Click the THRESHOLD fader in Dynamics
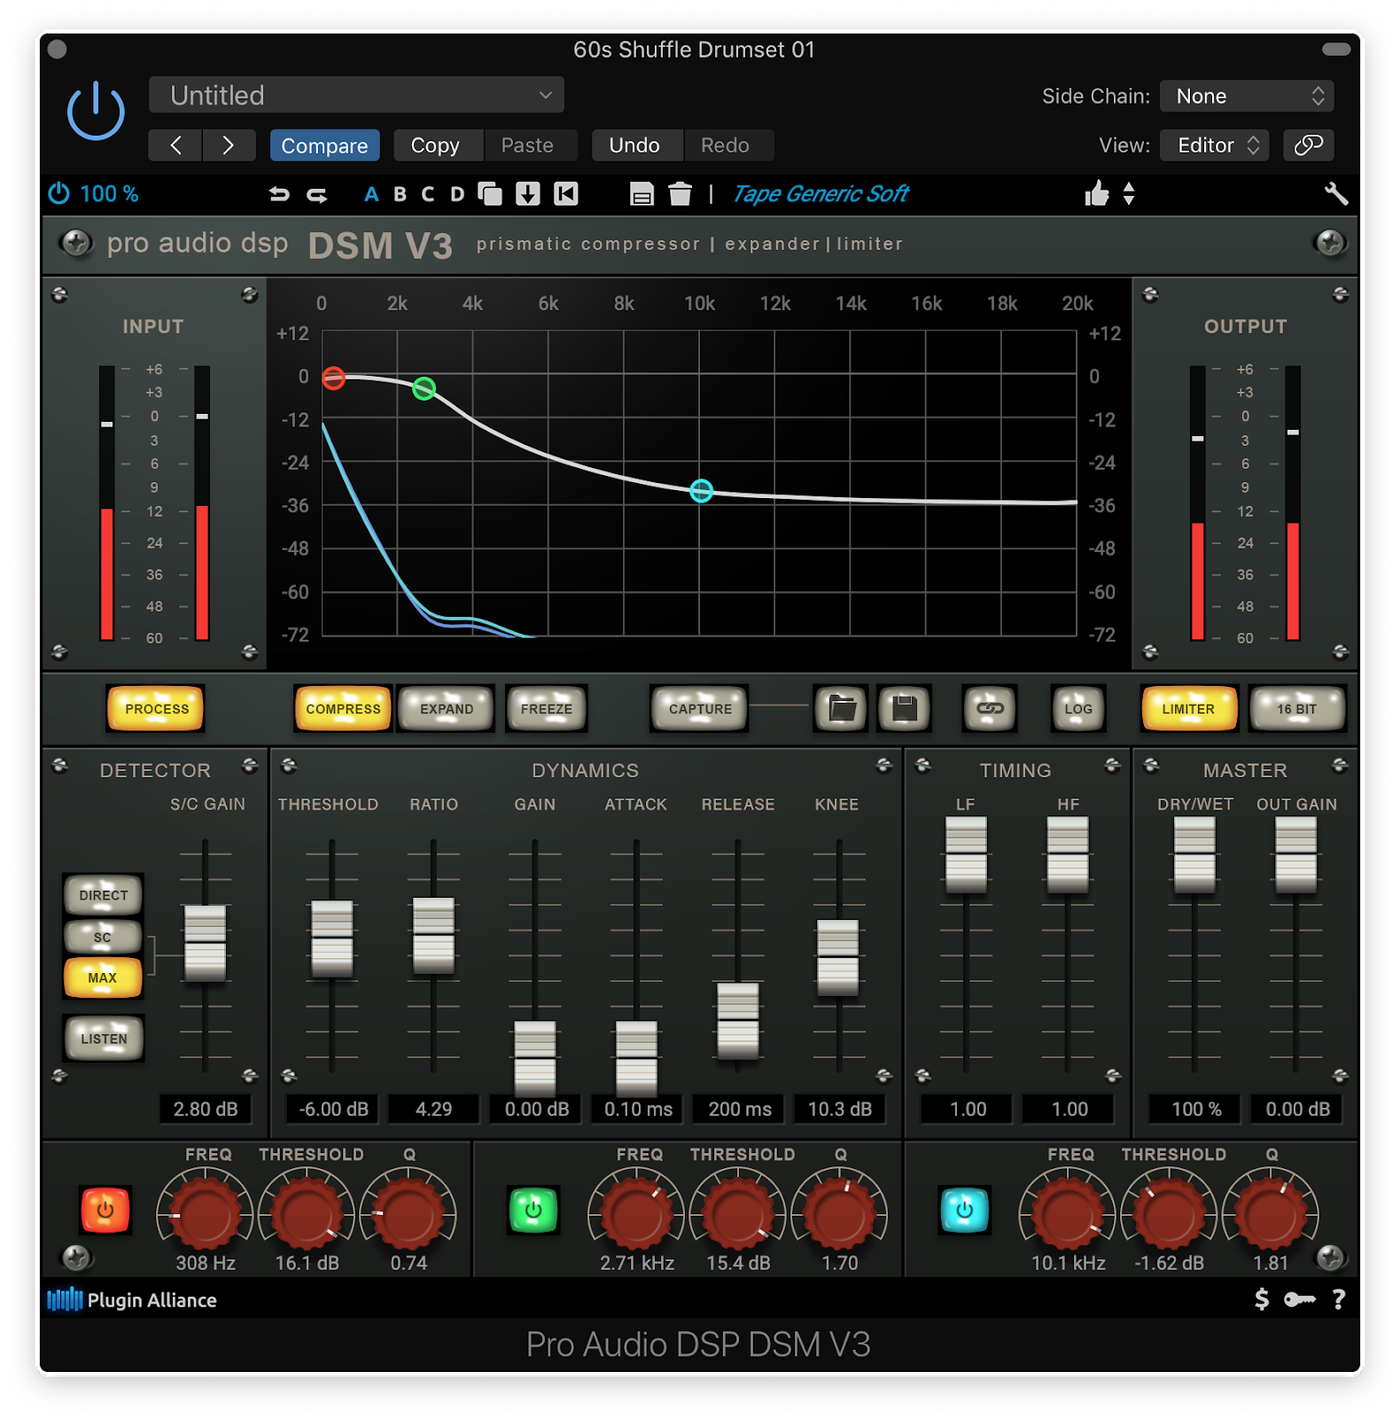The height and width of the screenshot is (1418, 1400). [x=332, y=938]
